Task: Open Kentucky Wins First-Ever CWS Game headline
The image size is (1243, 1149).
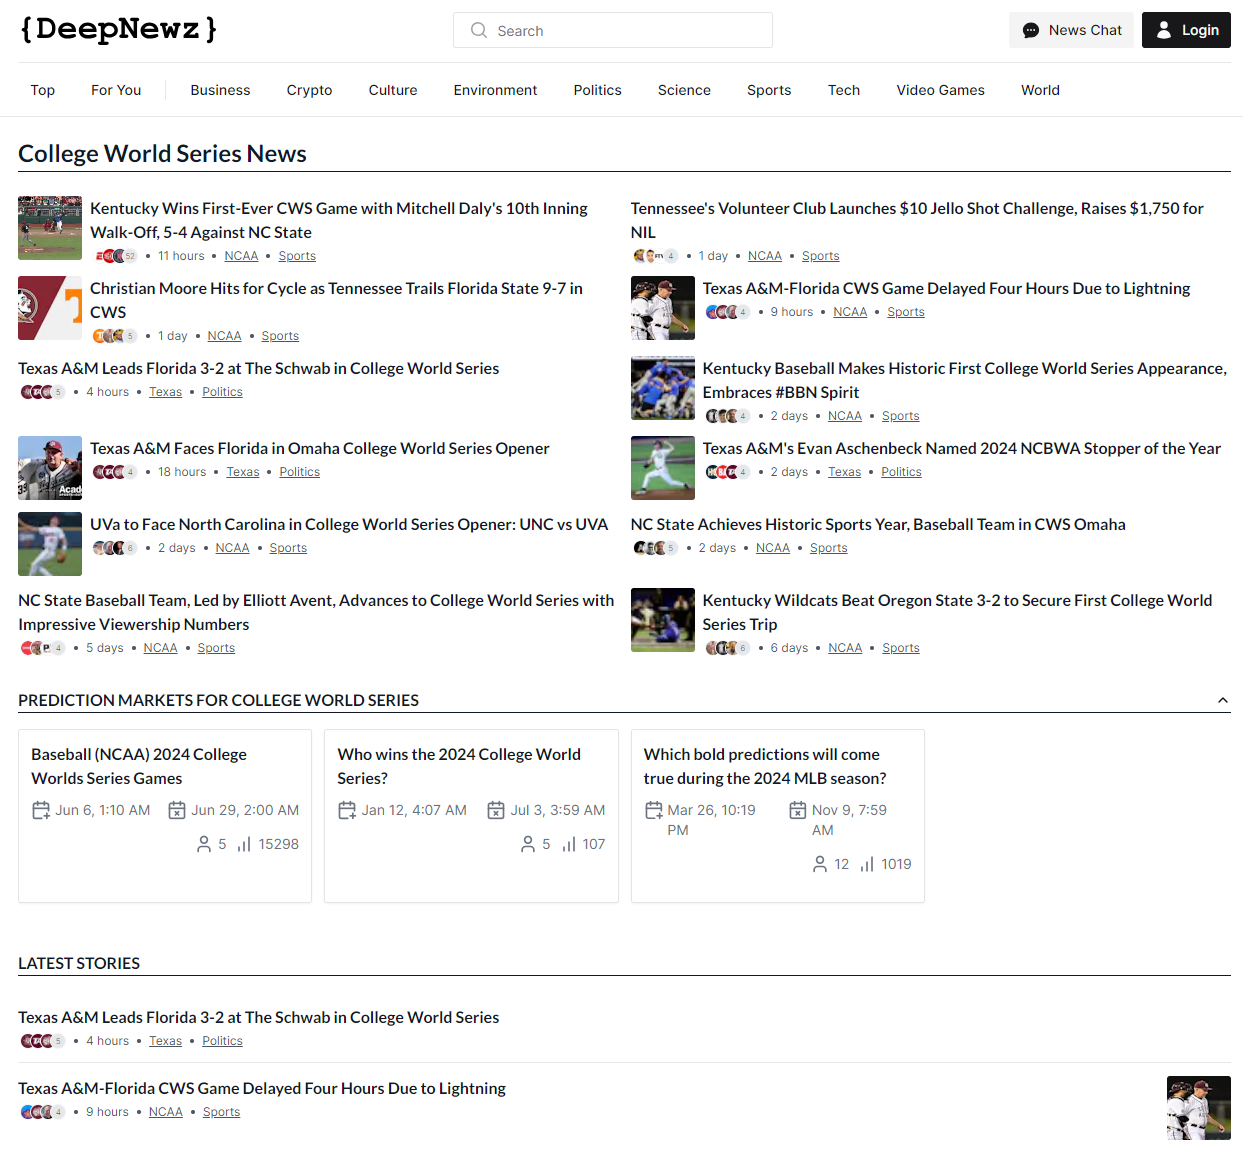Action: [x=339, y=220]
